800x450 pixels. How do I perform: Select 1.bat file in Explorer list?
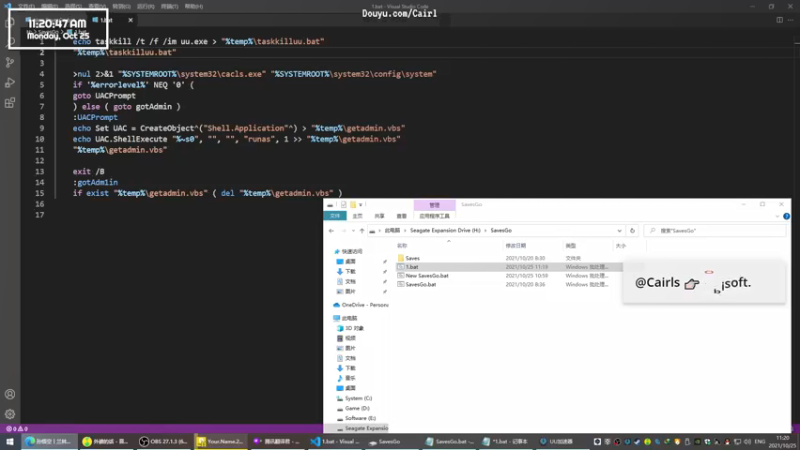pos(407,267)
